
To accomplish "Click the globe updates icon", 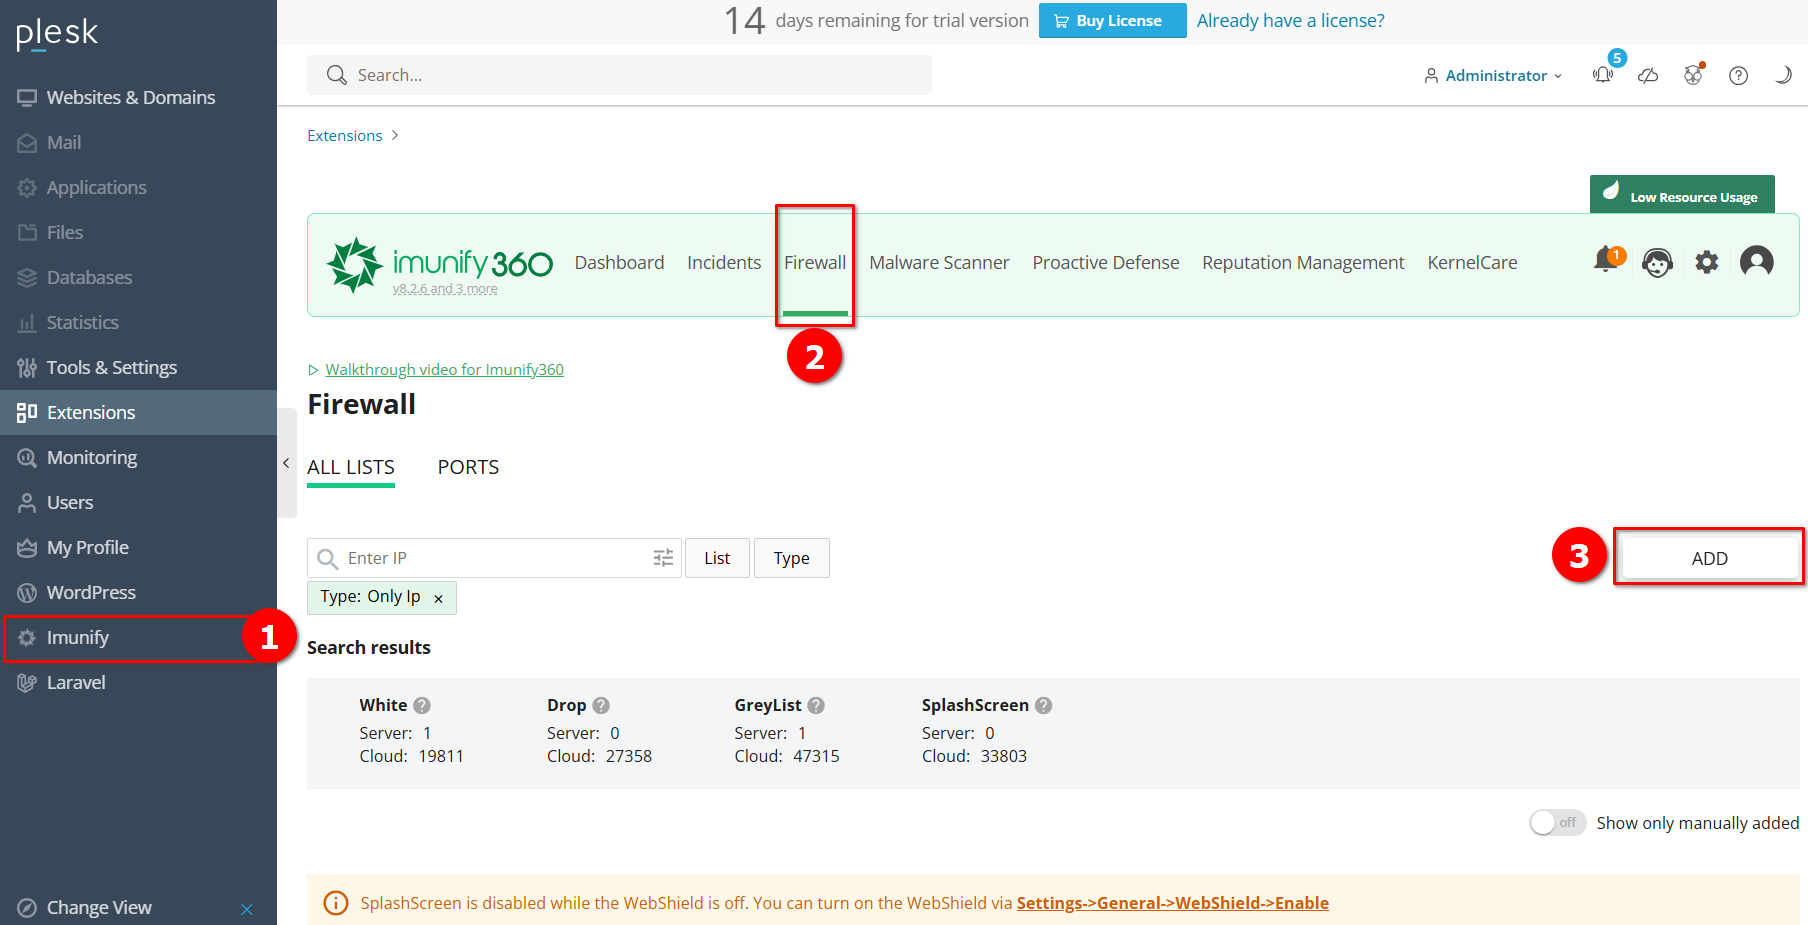I will (x=1693, y=75).
